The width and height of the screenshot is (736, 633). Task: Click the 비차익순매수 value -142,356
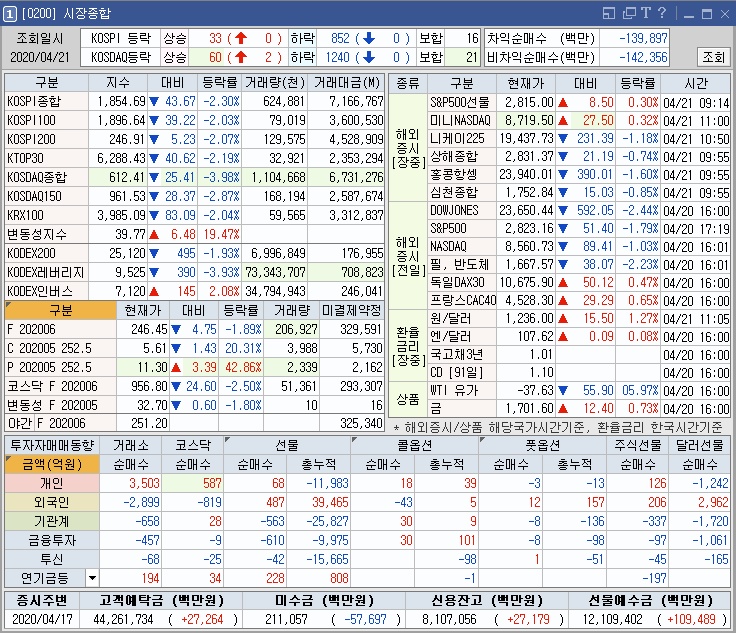(x=643, y=57)
